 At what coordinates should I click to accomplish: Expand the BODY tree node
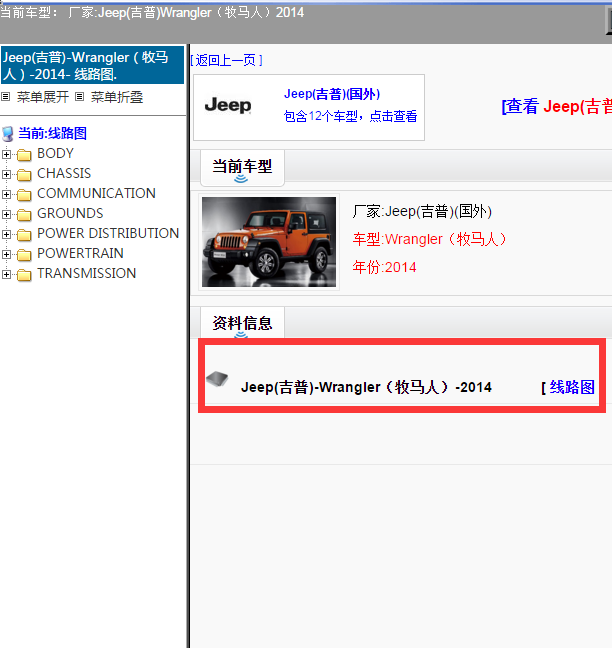6,154
